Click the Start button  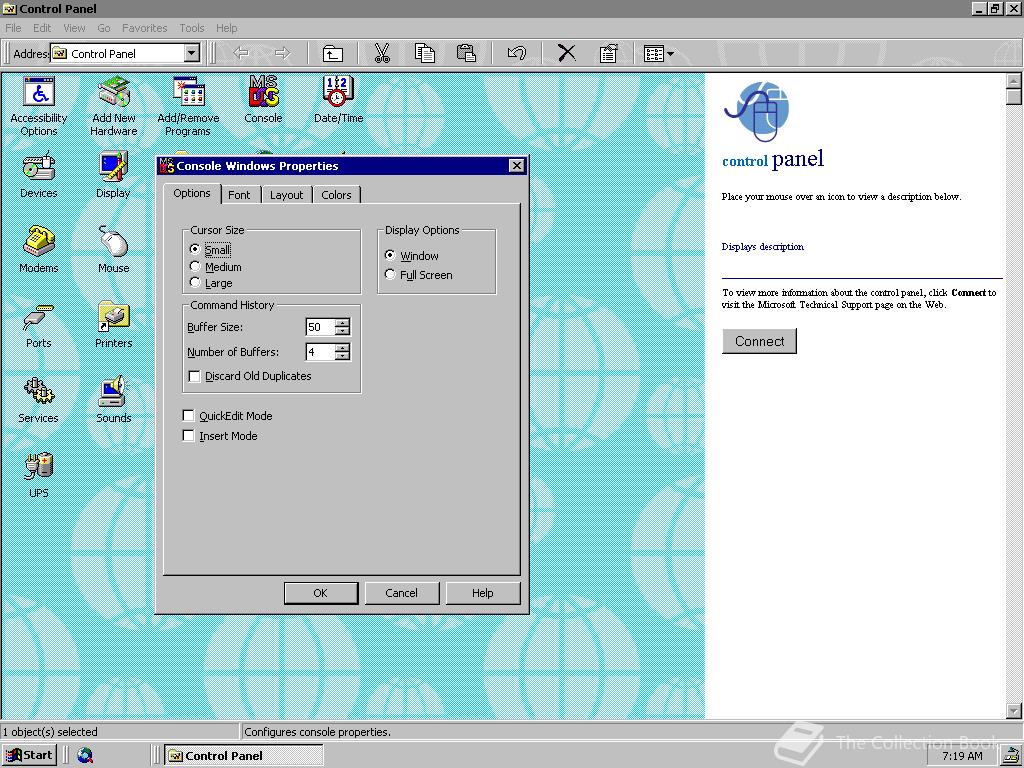[29, 756]
